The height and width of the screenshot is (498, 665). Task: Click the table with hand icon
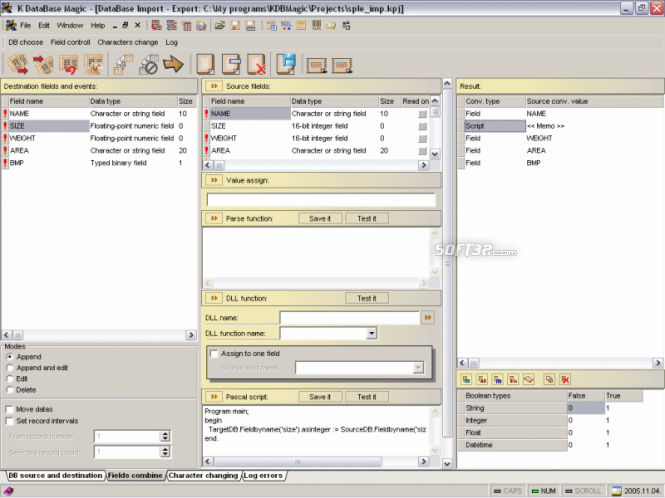click(93, 64)
